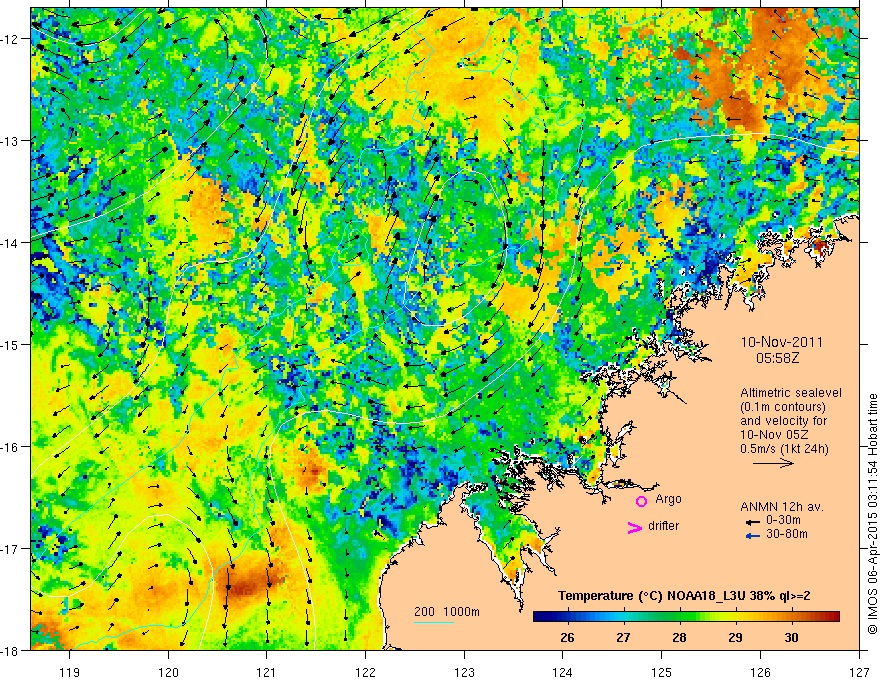Click the Altimetric sealevel text
Image resolution: width=880 pixels, height=680 pixels.
(791, 393)
